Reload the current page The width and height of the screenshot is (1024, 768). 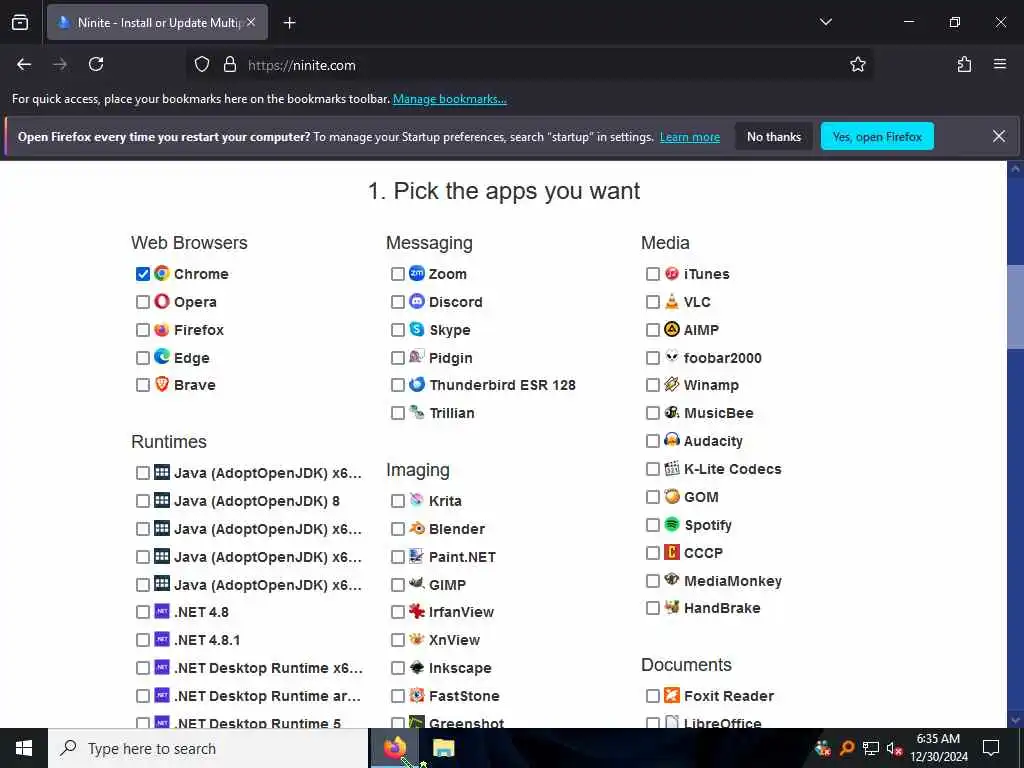coord(96,64)
